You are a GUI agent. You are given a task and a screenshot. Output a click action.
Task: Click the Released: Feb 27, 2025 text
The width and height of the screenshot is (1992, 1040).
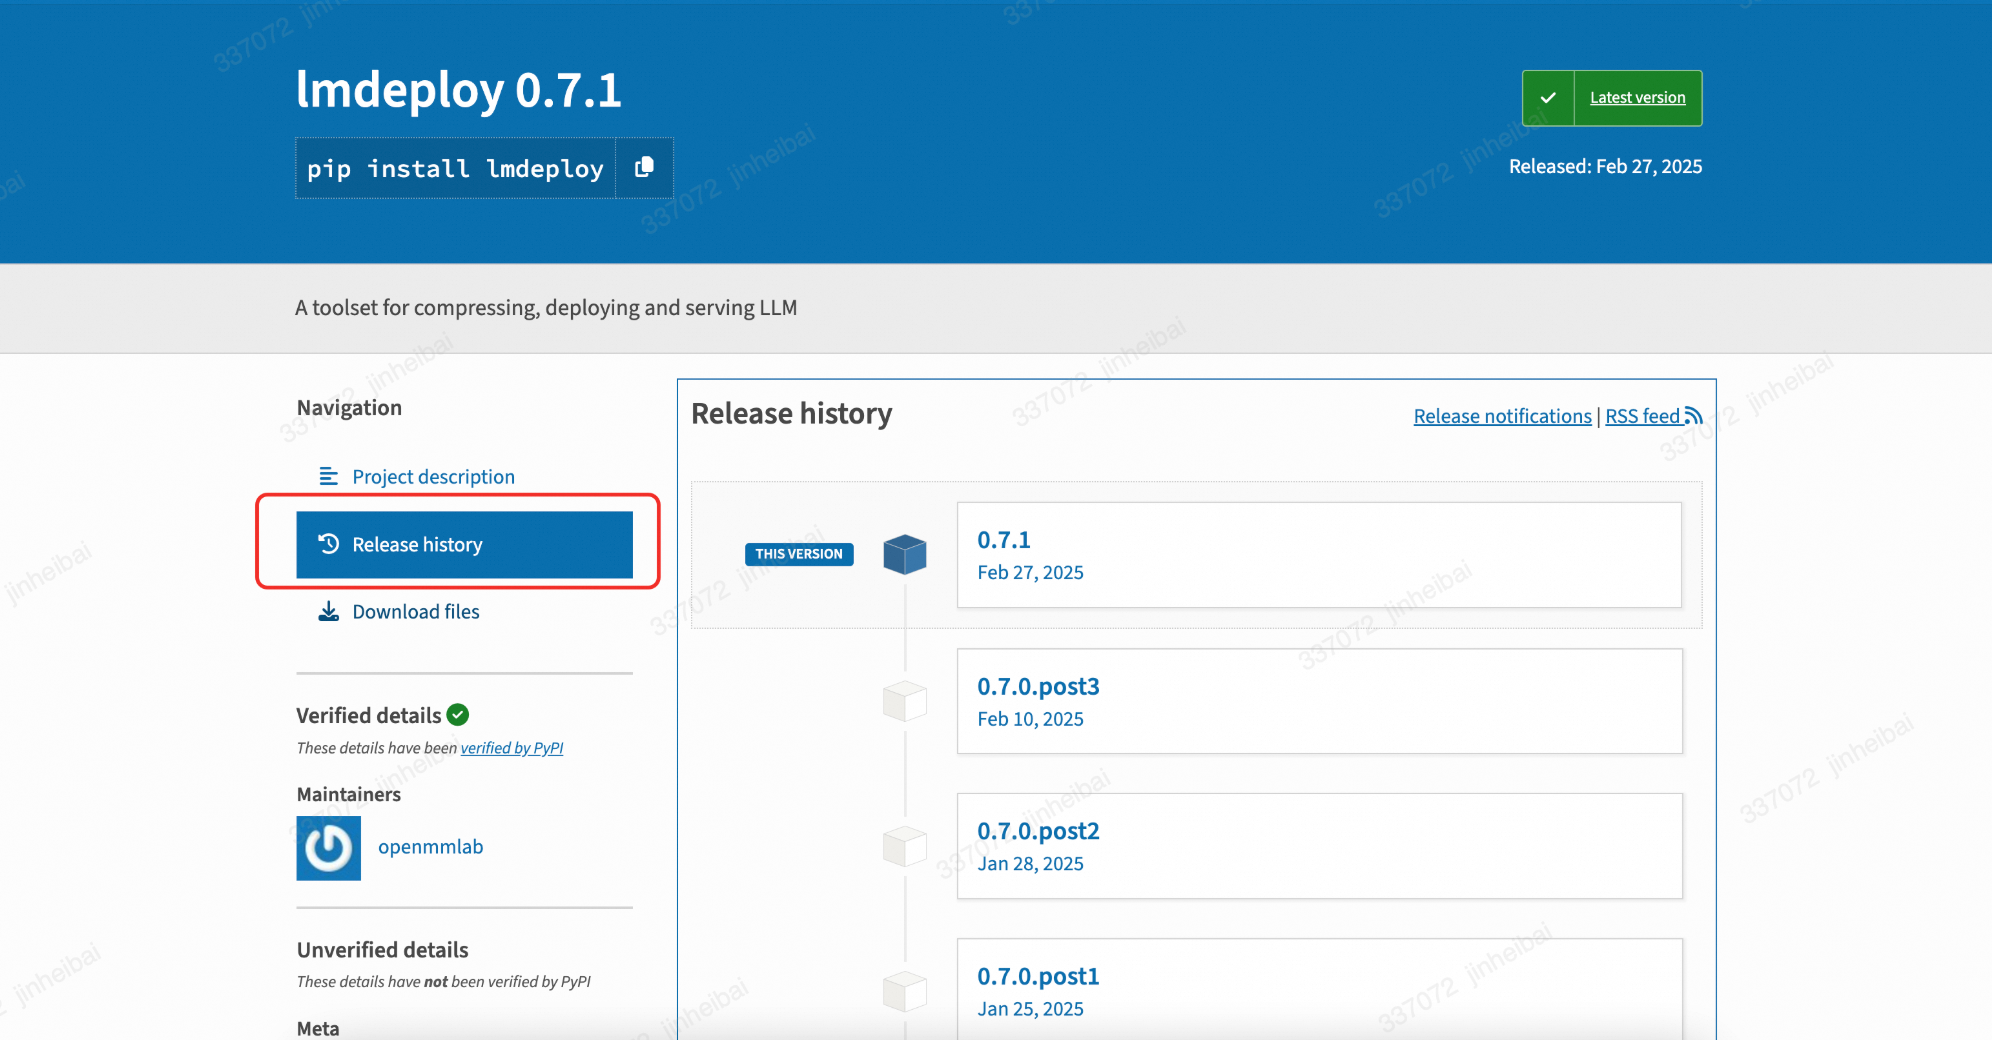tap(1605, 166)
